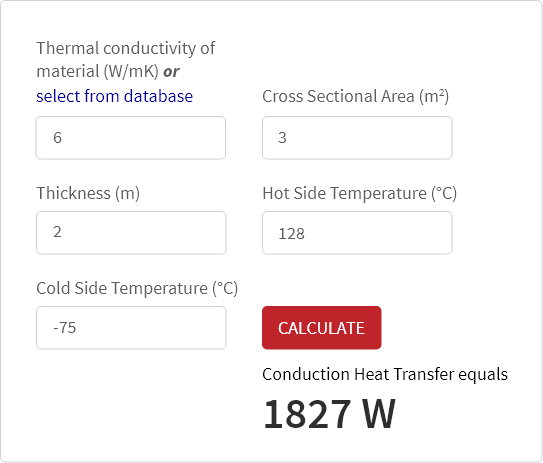Image resolution: width=543 pixels, height=463 pixels.
Task: Focus the Hot Side Temperature input
Action: click(357, 233)
